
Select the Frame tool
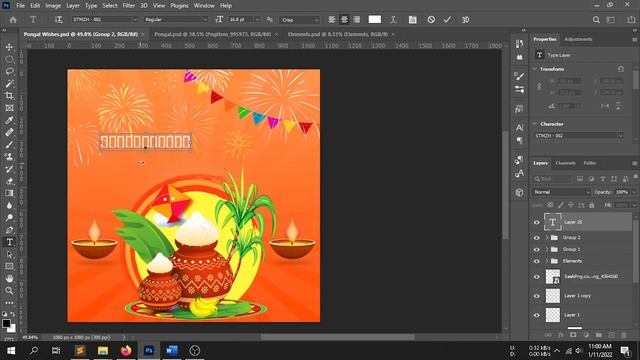(x=9, y=108)
